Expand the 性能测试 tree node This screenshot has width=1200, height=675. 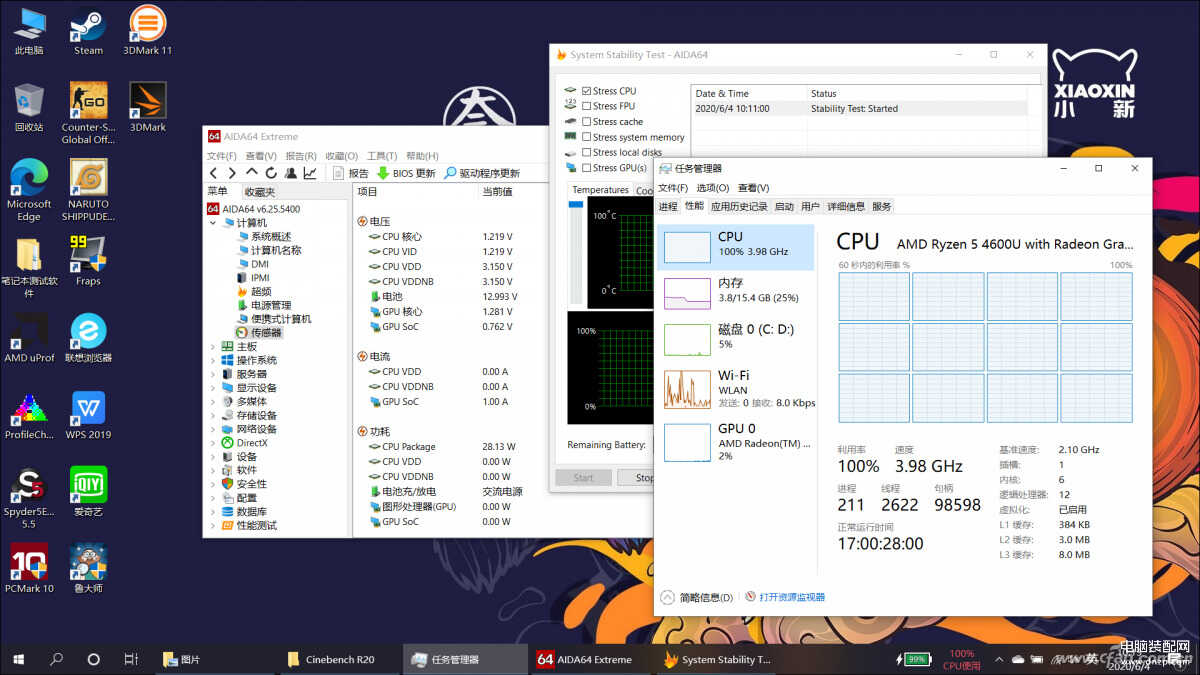[213, 525]
